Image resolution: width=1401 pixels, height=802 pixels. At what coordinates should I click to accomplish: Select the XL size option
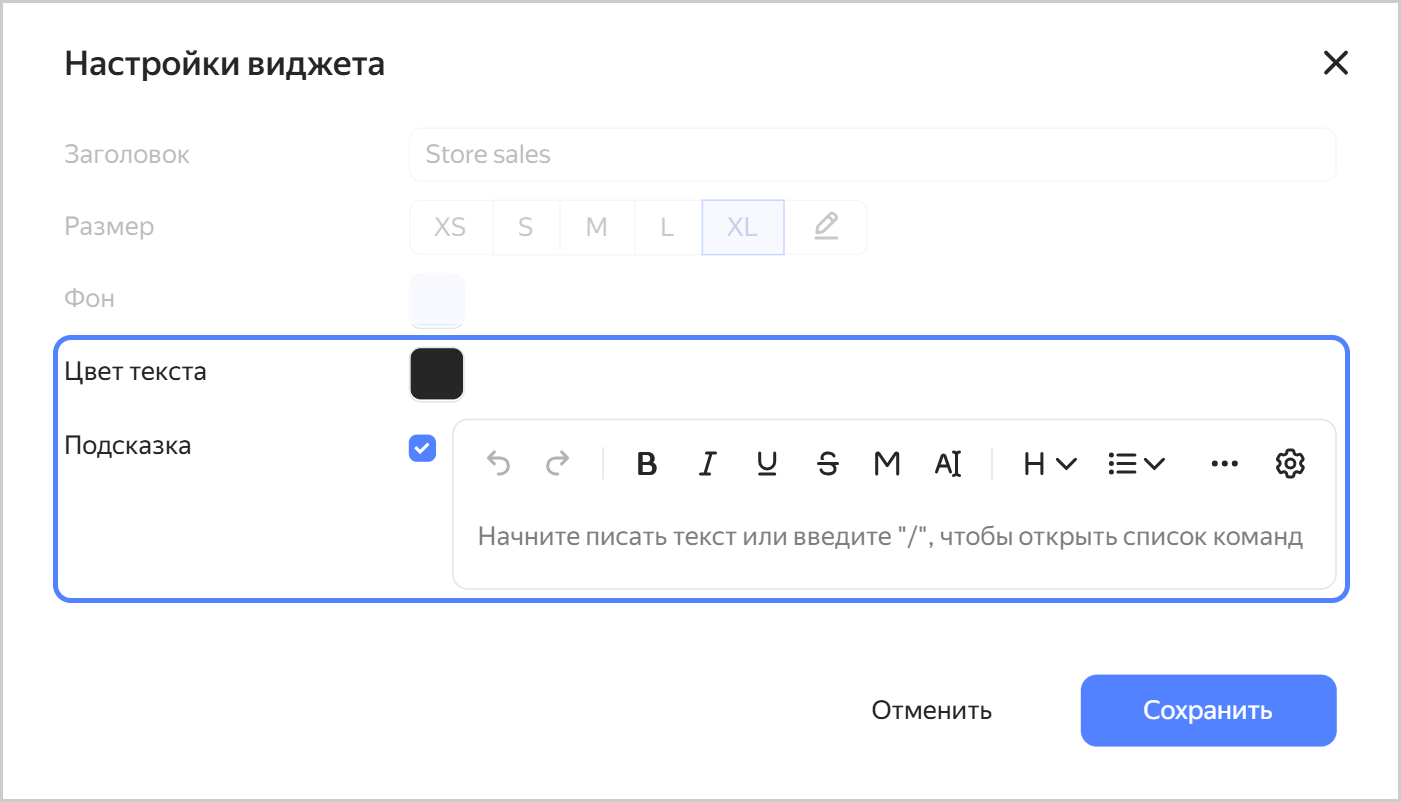(x=742, y=227)
